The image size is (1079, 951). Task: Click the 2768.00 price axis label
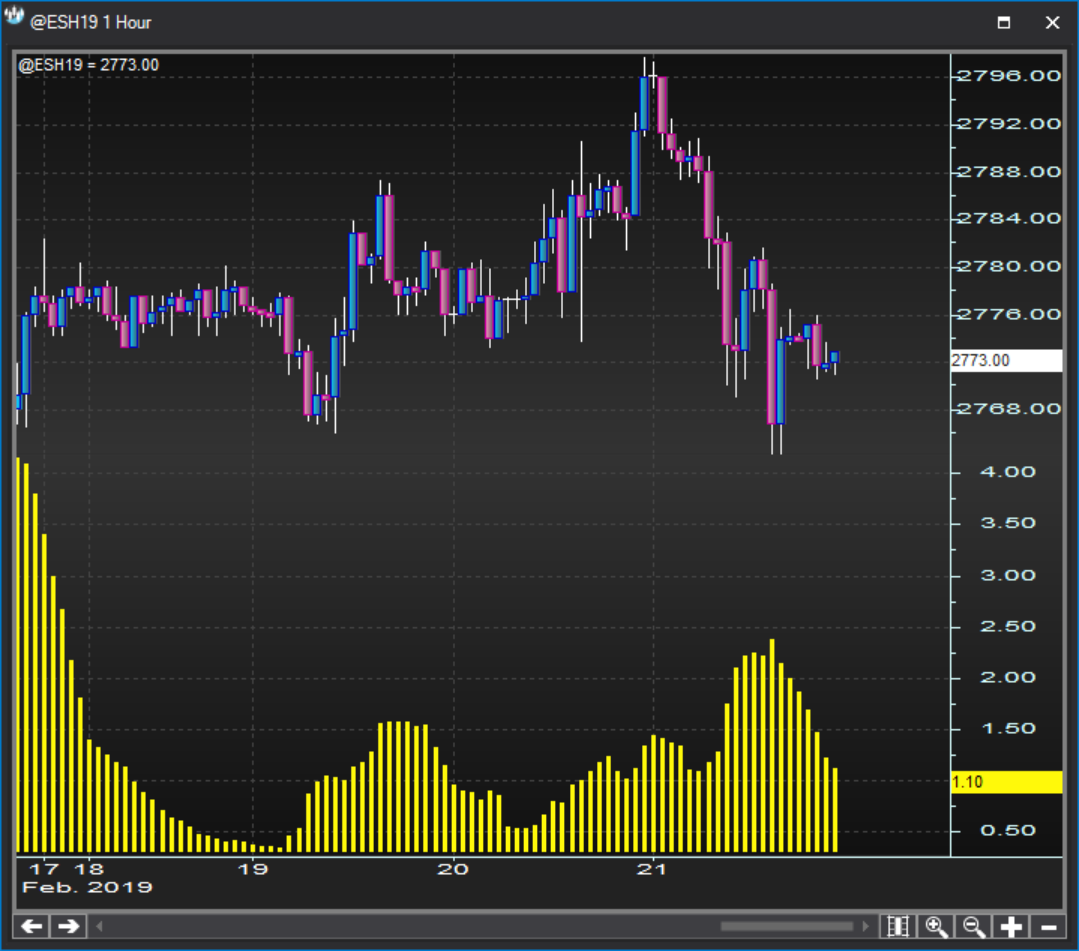click(x=1009, y=409)
